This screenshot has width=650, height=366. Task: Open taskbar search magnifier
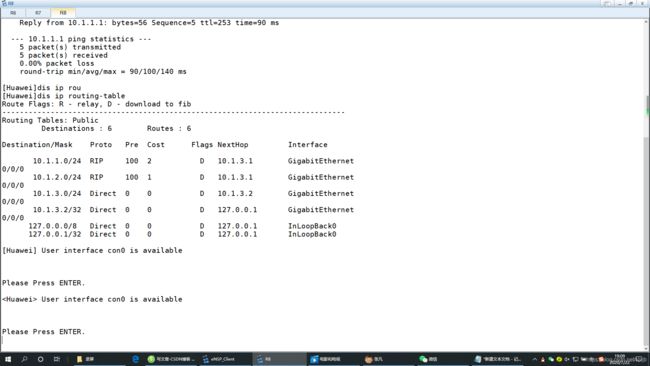pos(24,359)
